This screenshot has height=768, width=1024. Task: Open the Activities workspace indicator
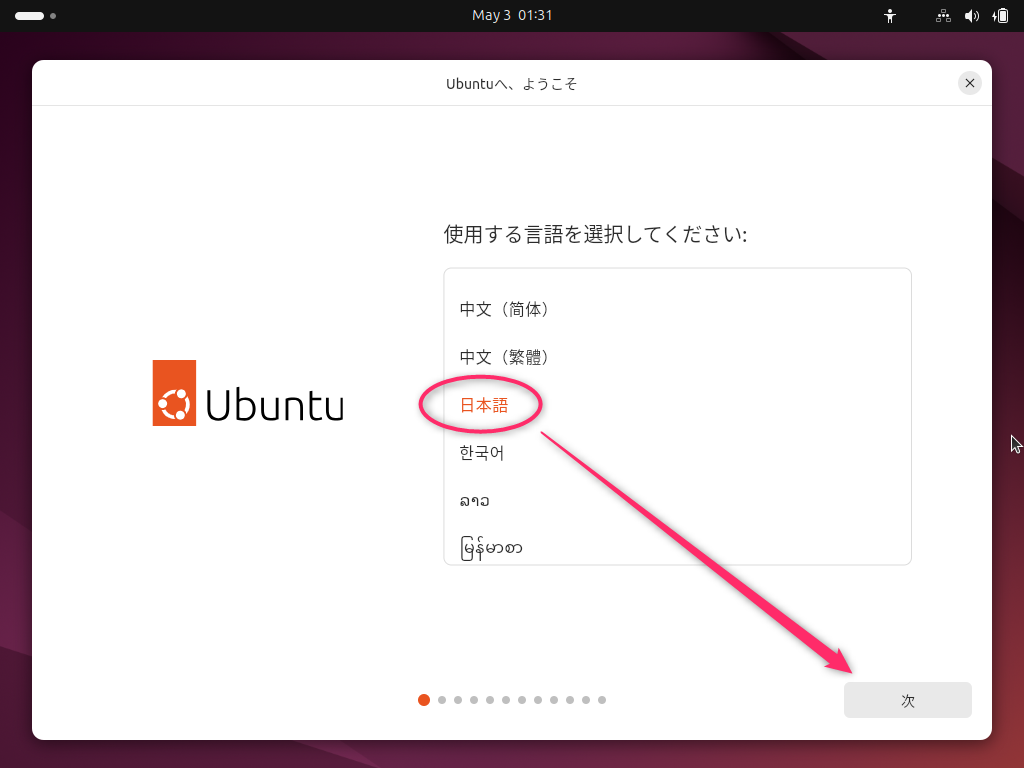tap(35, 16)
